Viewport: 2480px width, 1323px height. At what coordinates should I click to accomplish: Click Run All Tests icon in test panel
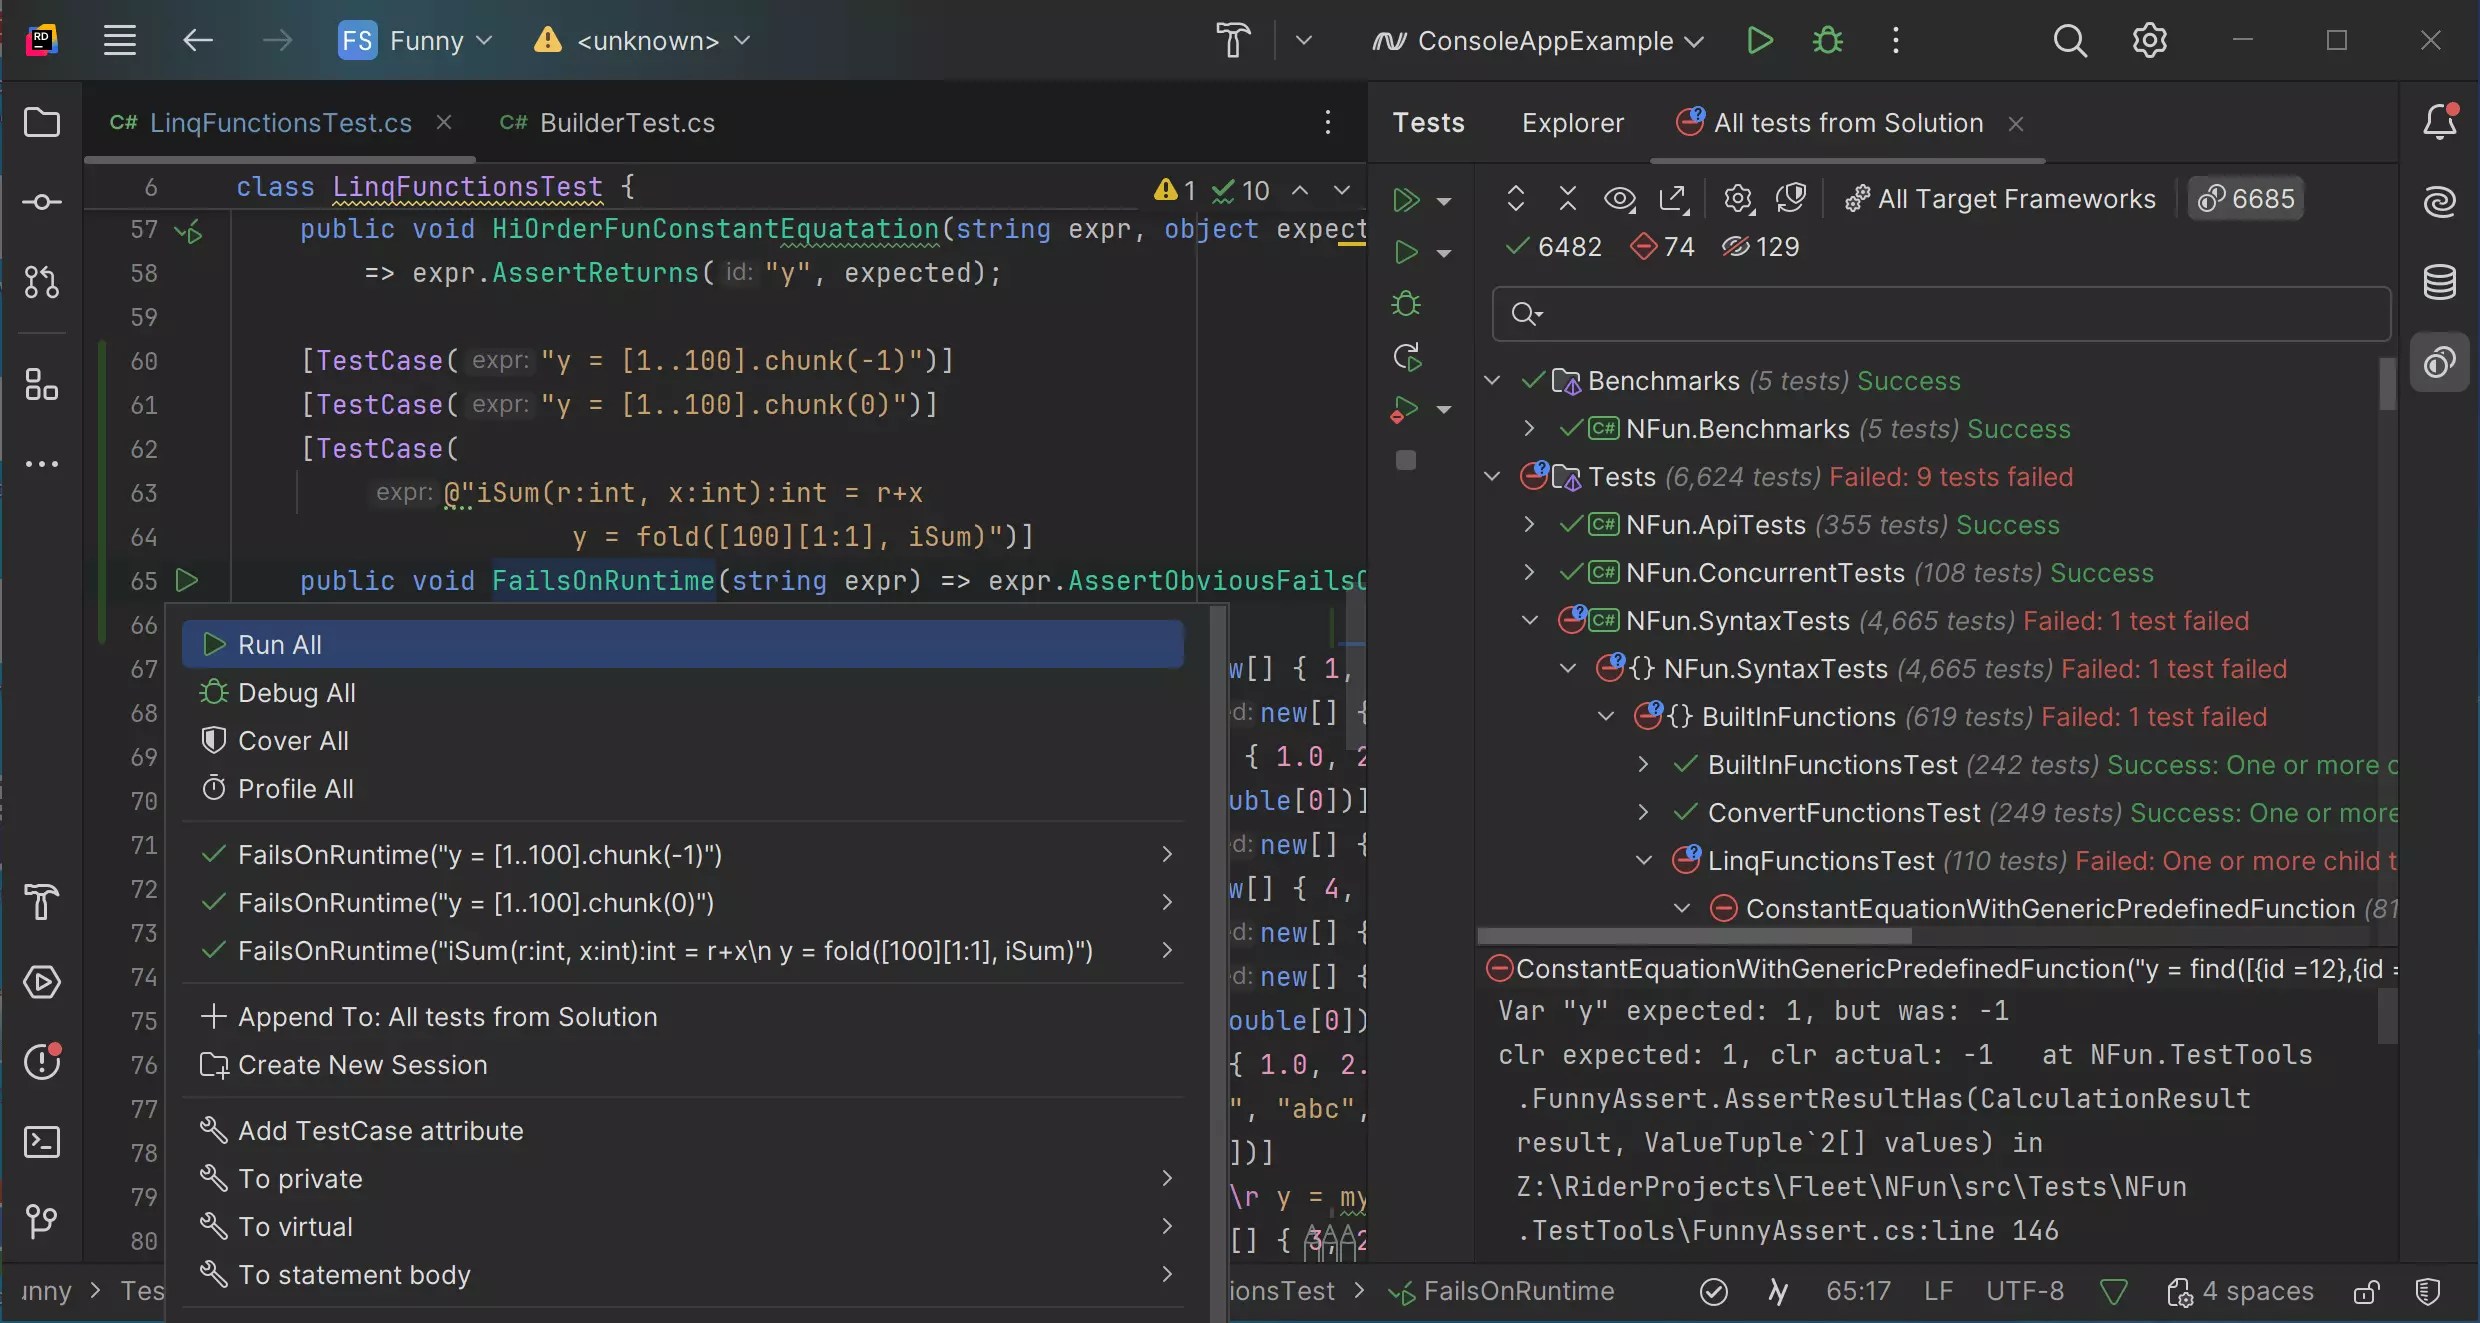point(1406,200)
